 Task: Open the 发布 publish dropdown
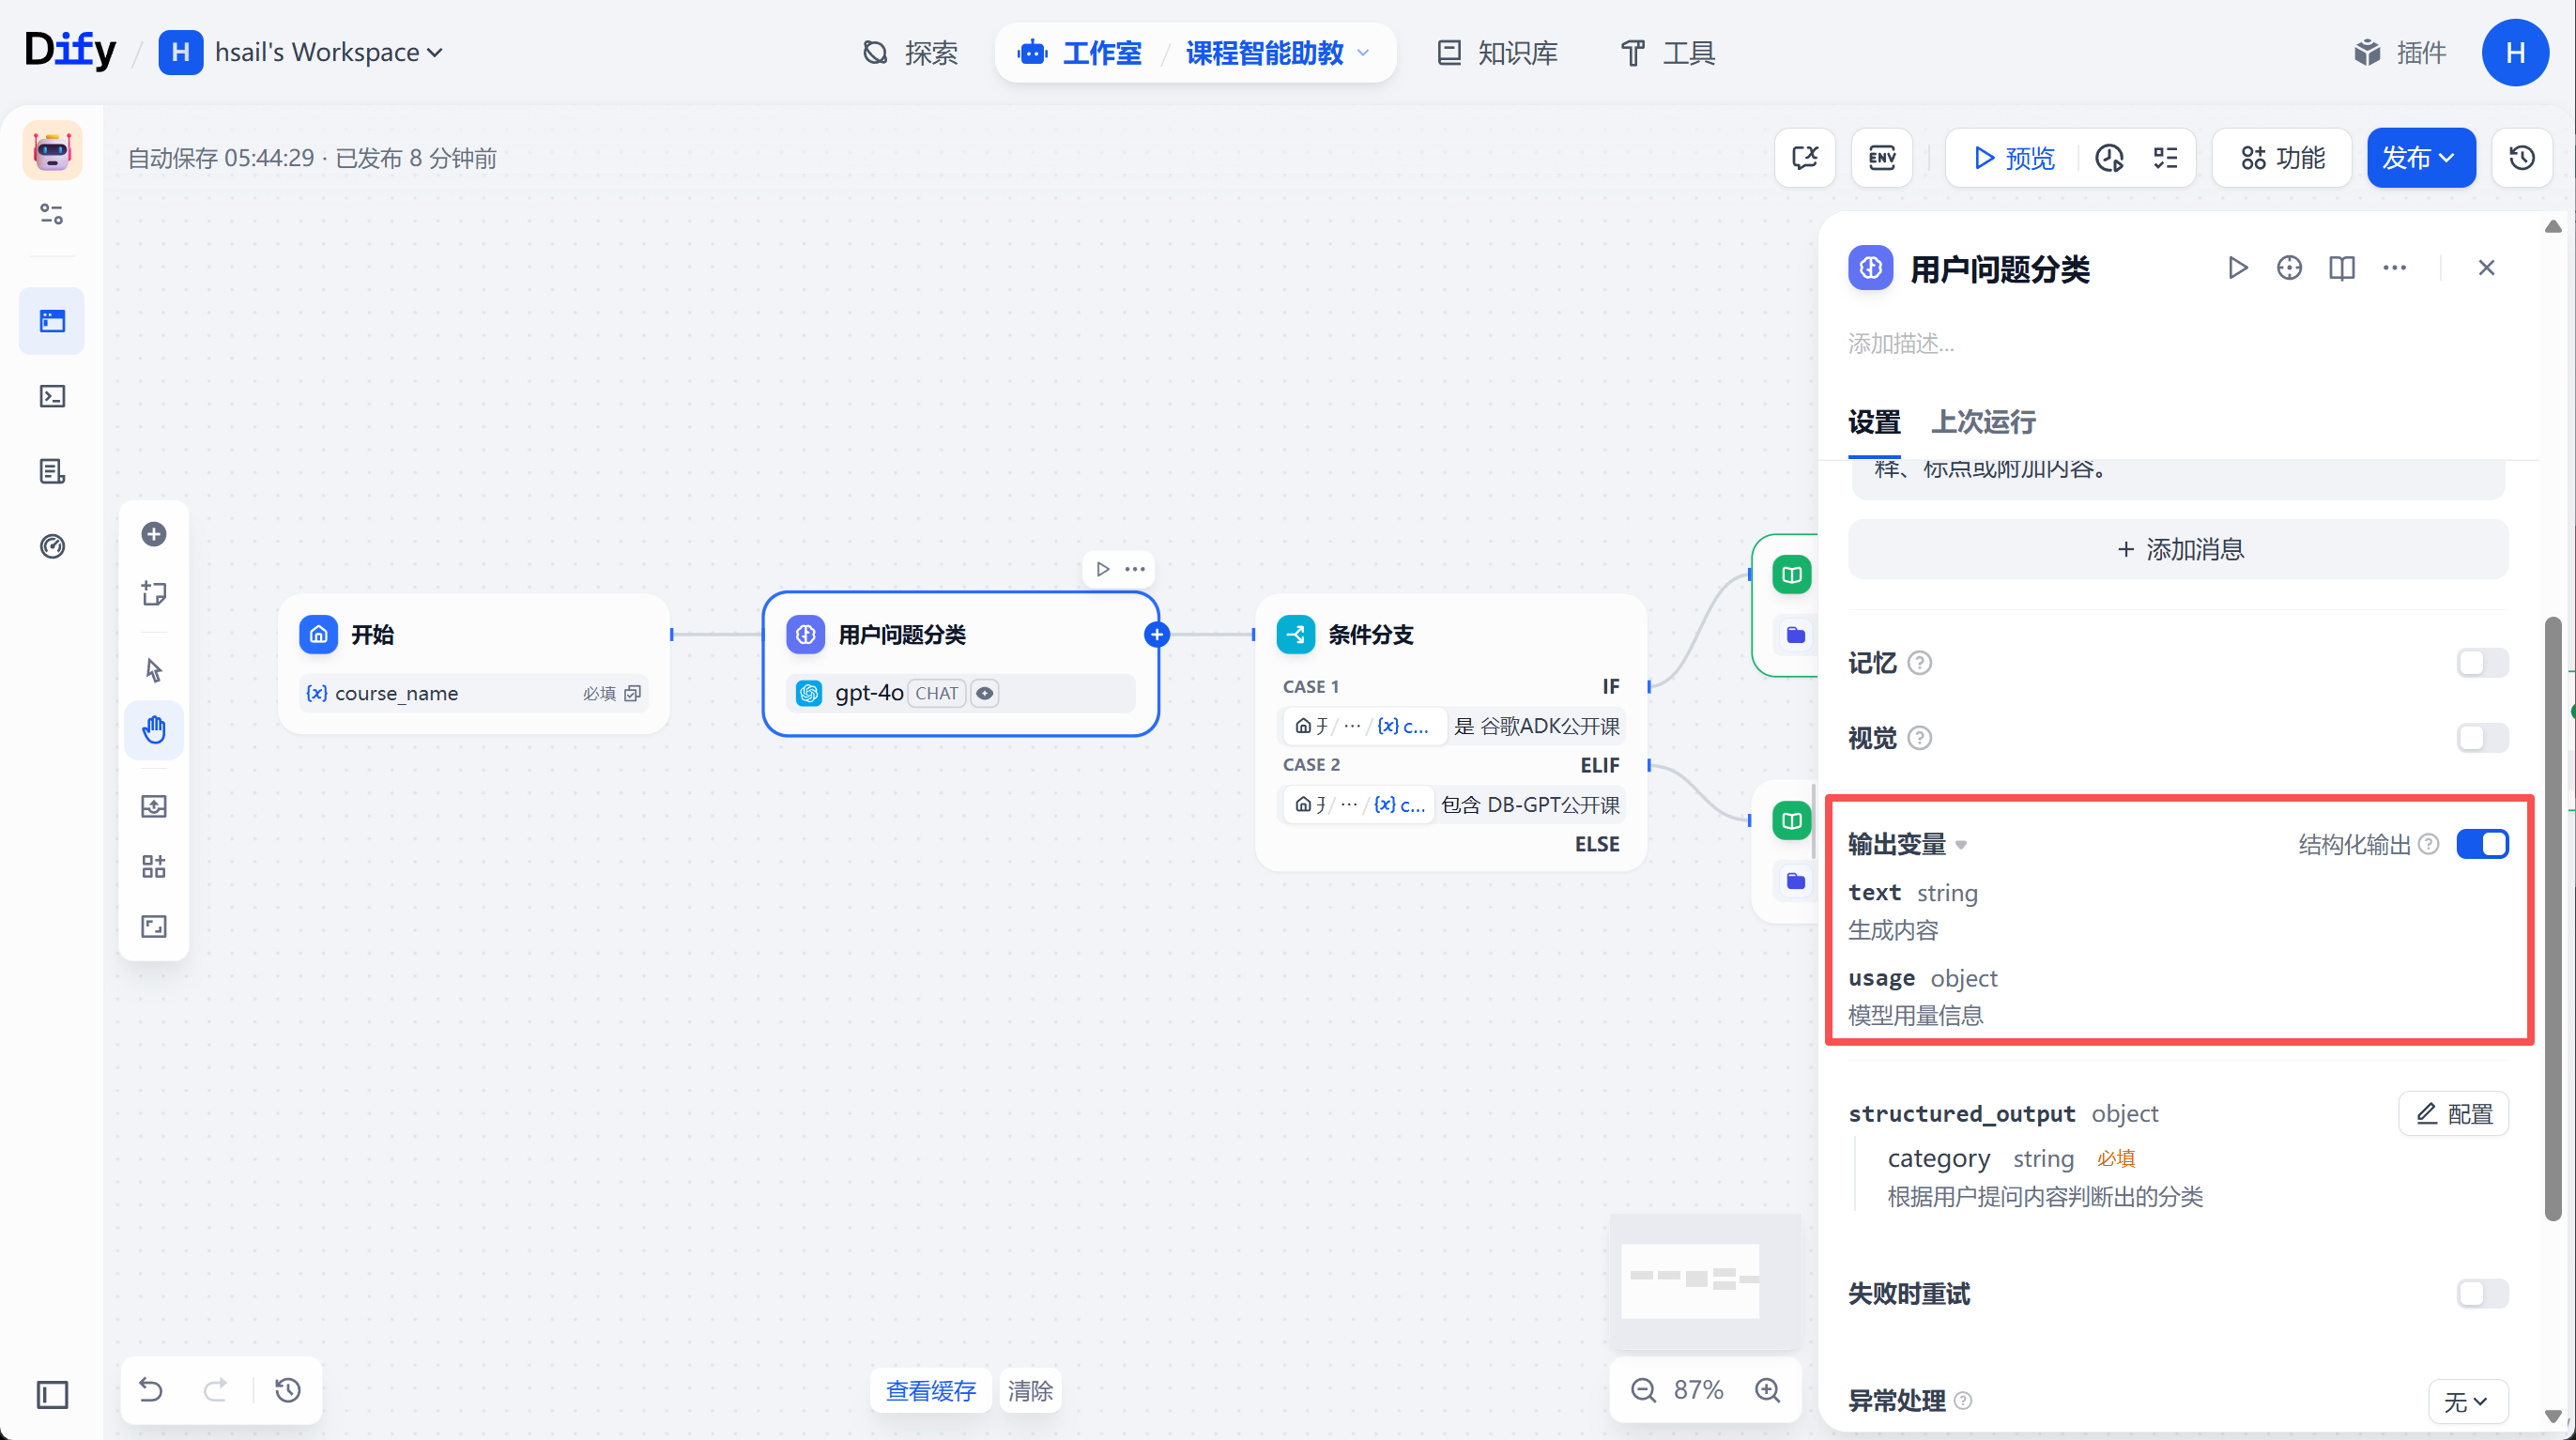(x=2420, y=157)
